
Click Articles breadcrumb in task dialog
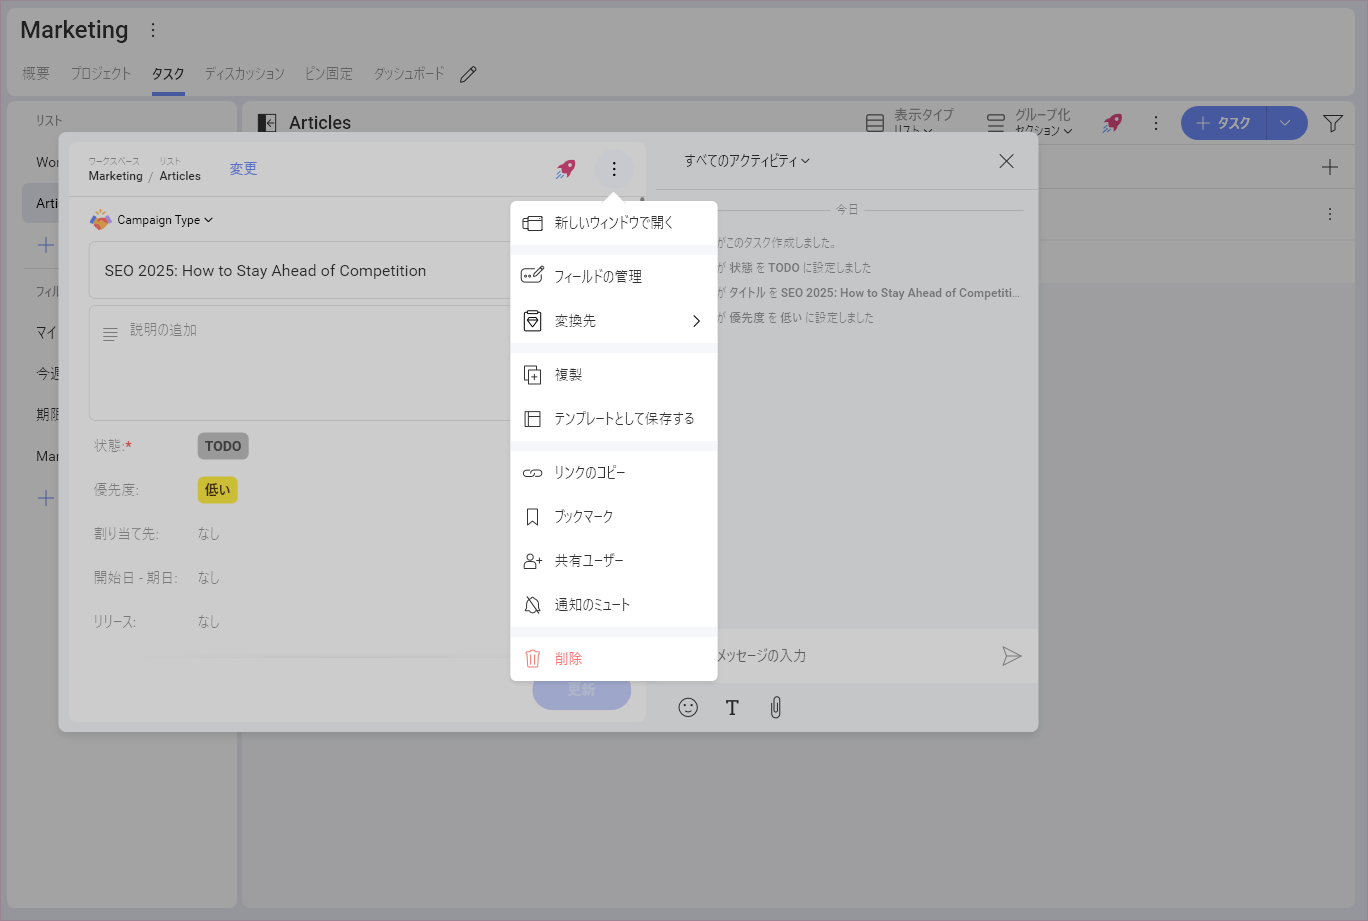click(180, 176)
